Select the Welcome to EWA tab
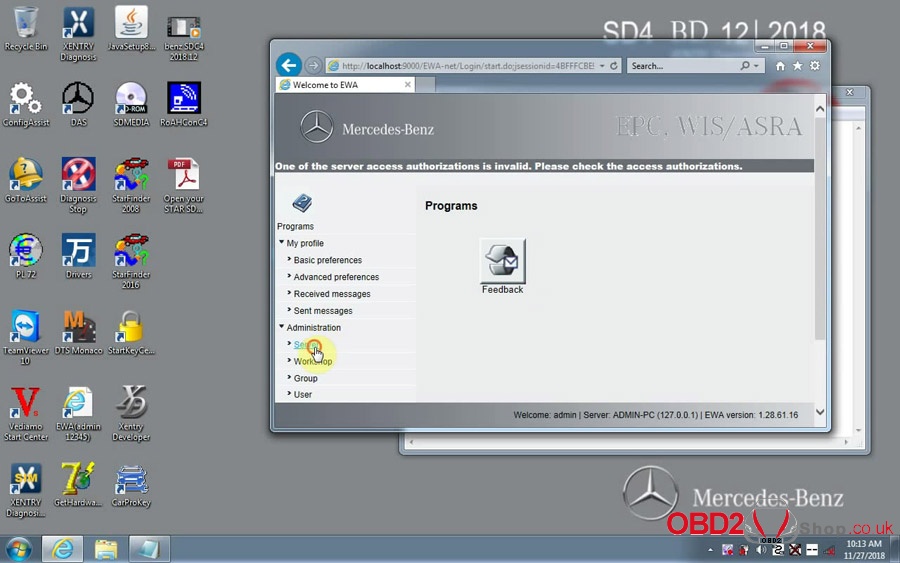The width and height of the screenshot is (900, 563). tap(345, 85)
